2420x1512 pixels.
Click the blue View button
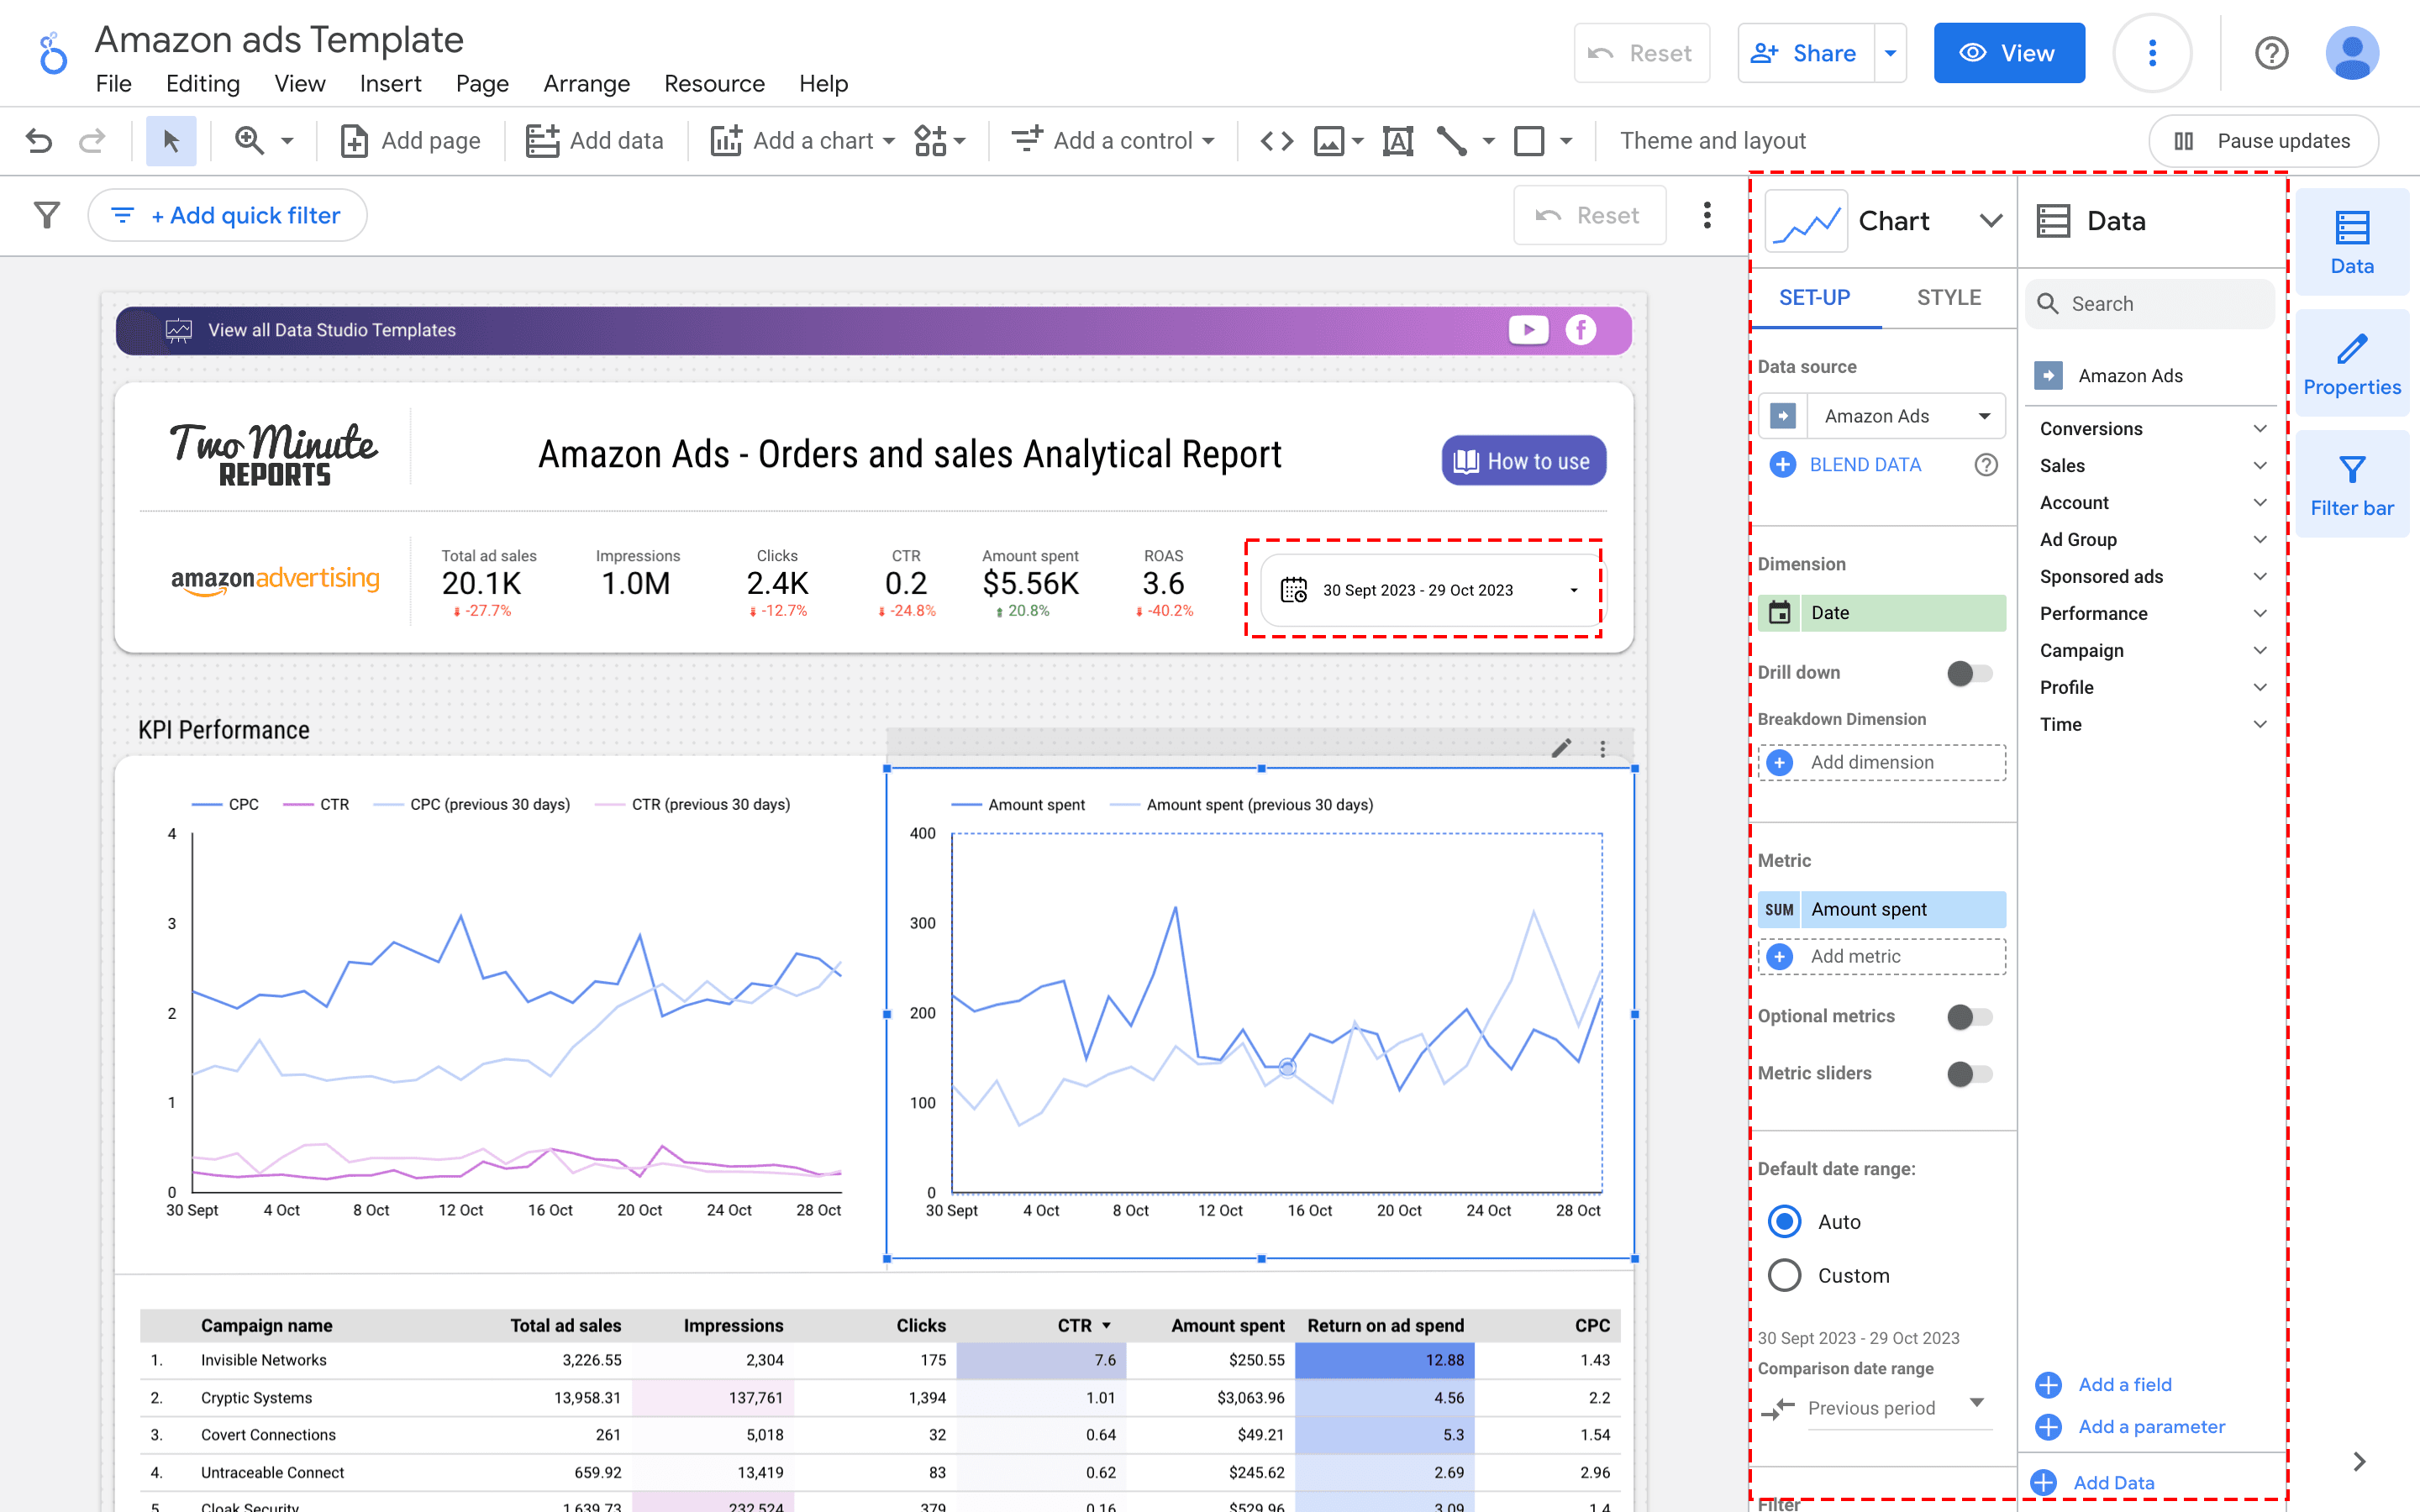point(2008,53)
